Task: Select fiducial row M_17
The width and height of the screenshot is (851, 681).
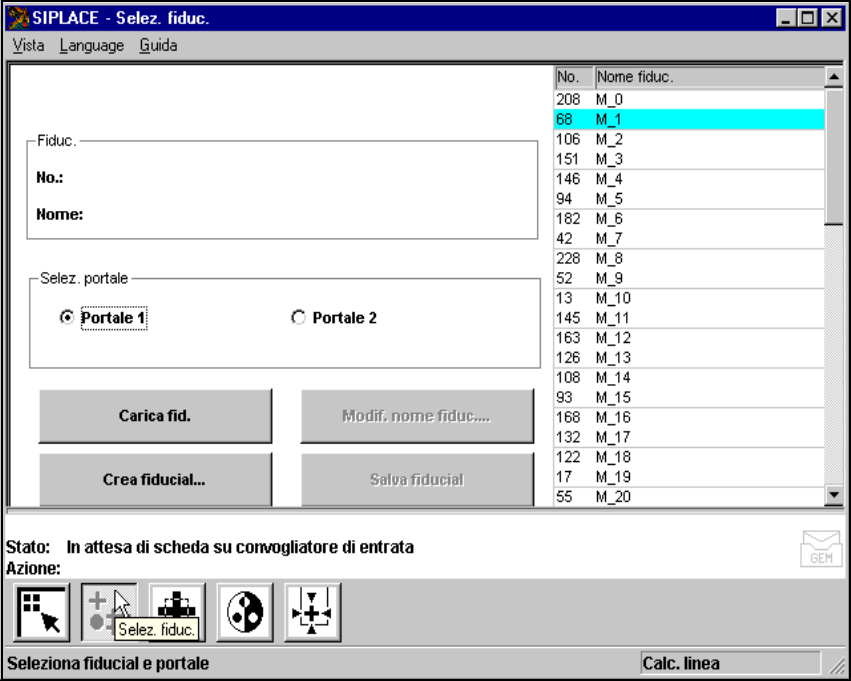Action: (689, 437)
